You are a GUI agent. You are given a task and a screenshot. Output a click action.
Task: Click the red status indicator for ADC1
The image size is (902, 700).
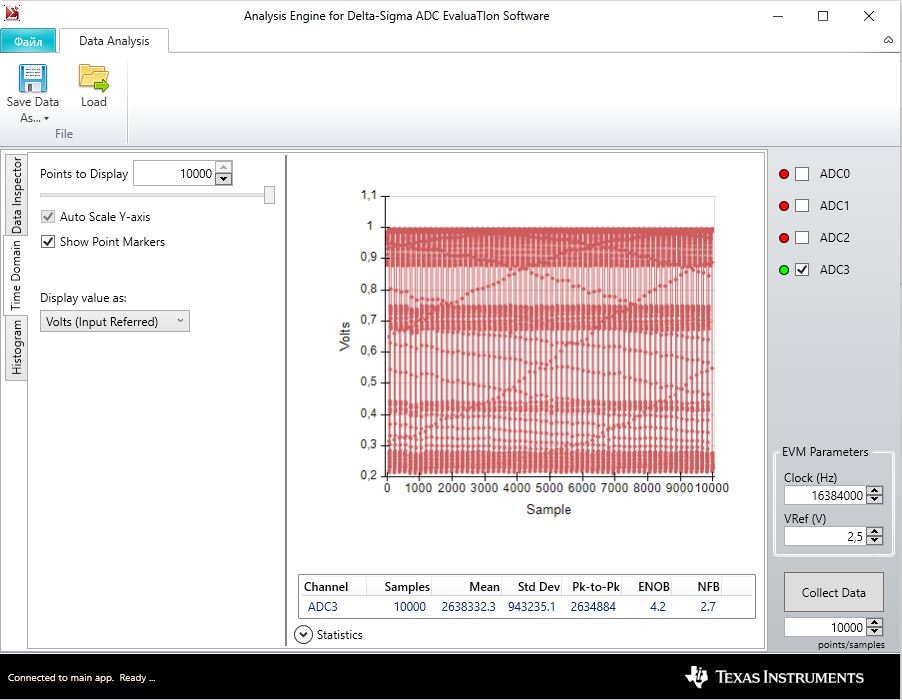pyautogui.click(x=783, y=206)
